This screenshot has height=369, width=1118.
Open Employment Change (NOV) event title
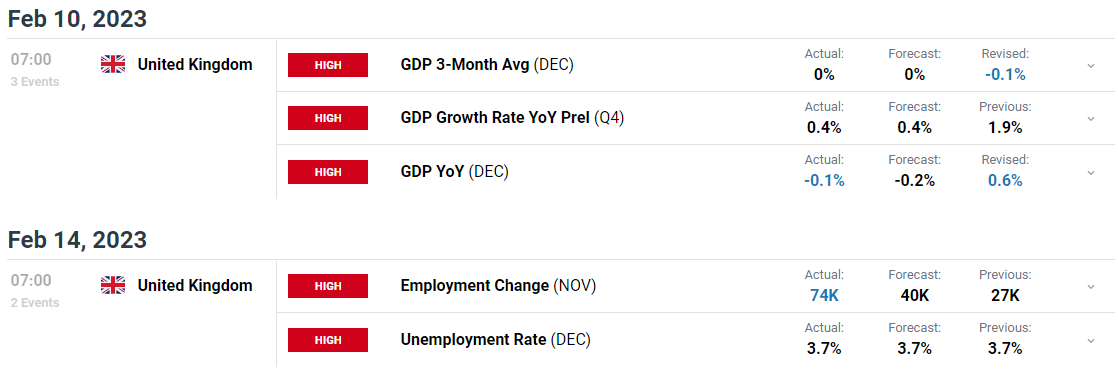(x=498, y=286)
